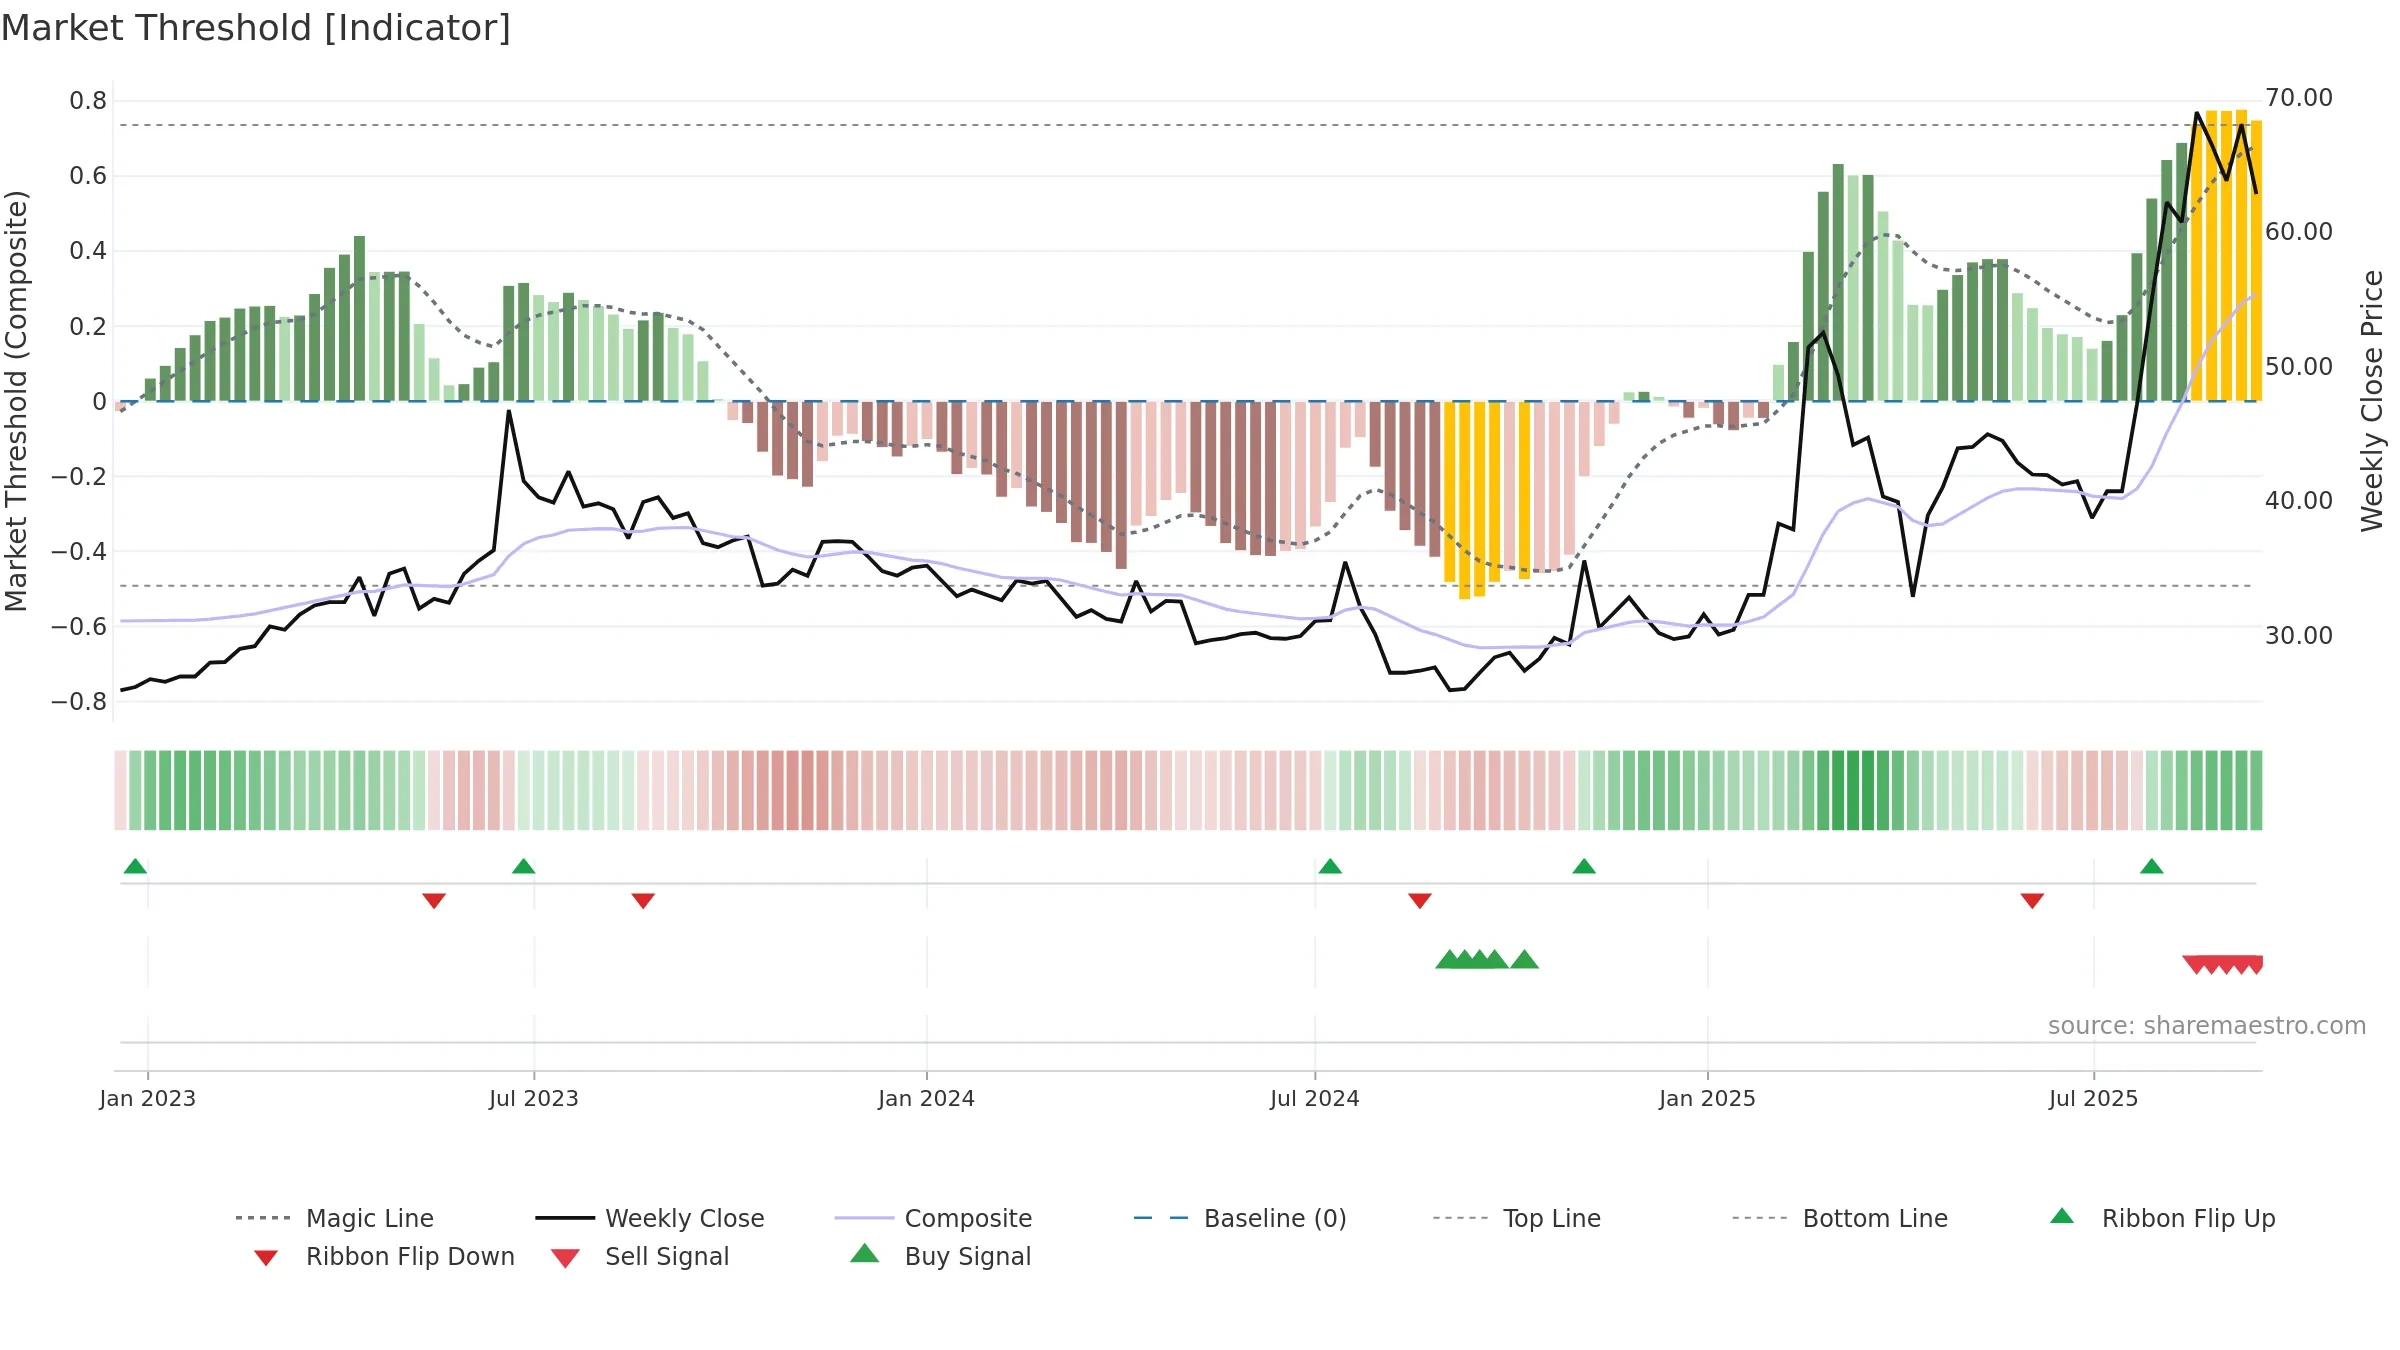
Task: Click the '−0.6' composite axis label
Action: coord(79,627)
